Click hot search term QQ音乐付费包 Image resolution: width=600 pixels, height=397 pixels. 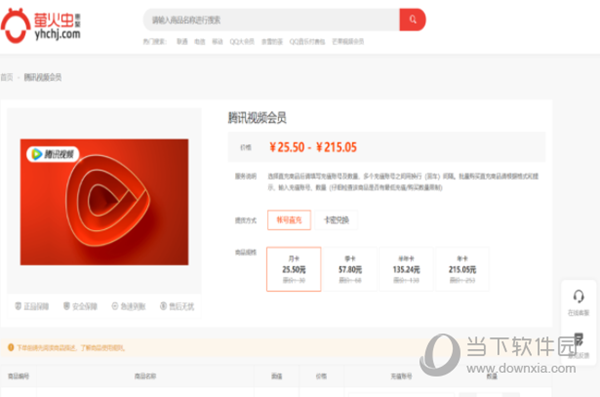[x=307, y=41]
